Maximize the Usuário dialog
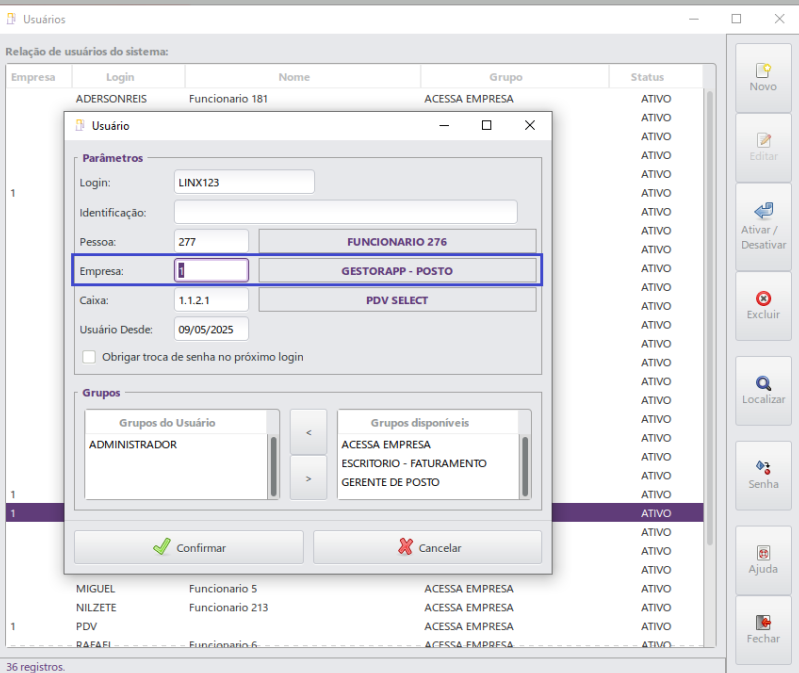The height and width of the screenshot is (673, 799). [x=487, y=125]
